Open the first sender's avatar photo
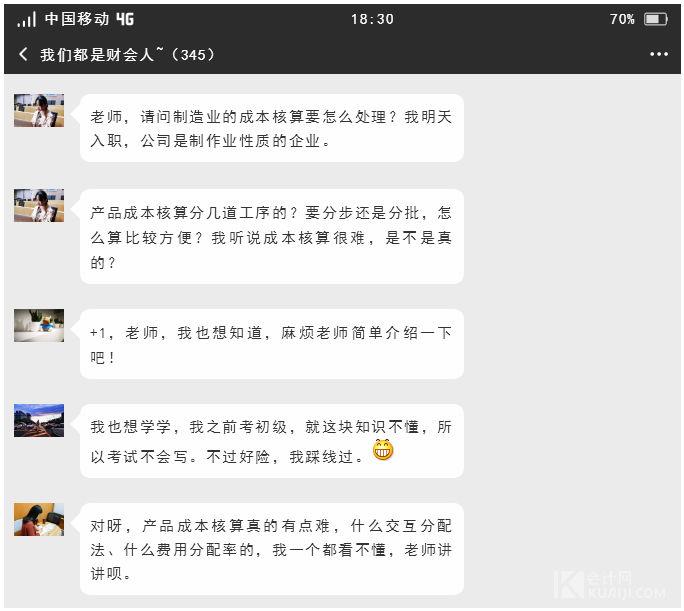 39,110
